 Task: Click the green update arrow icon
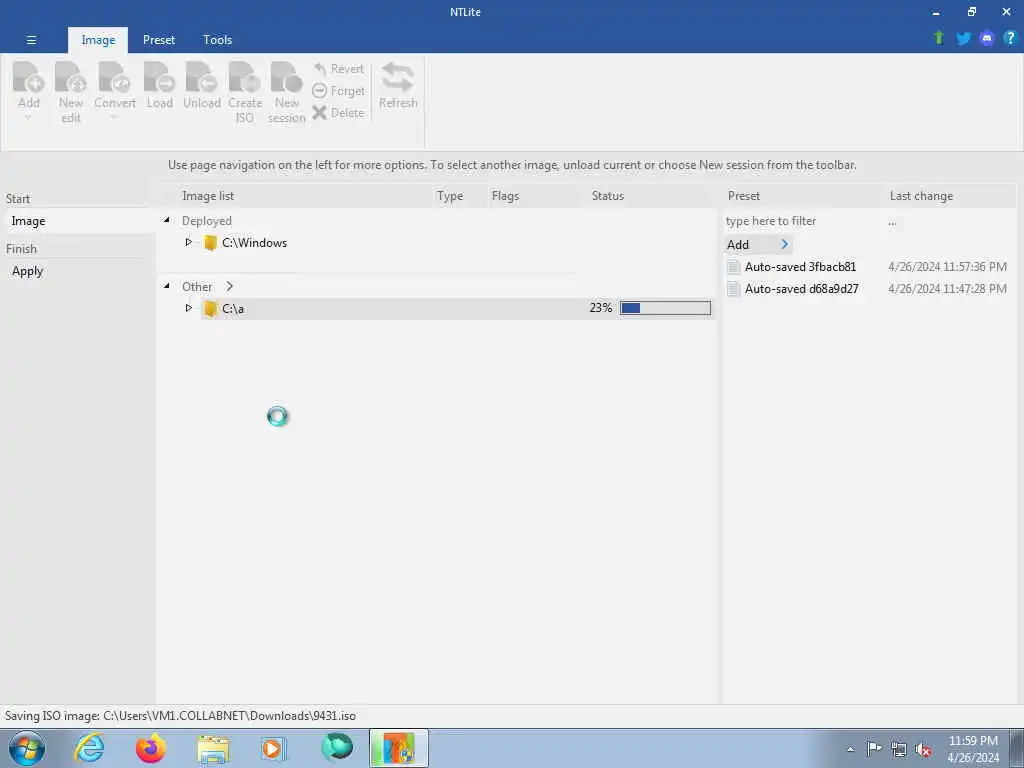(x=938, y=38)
